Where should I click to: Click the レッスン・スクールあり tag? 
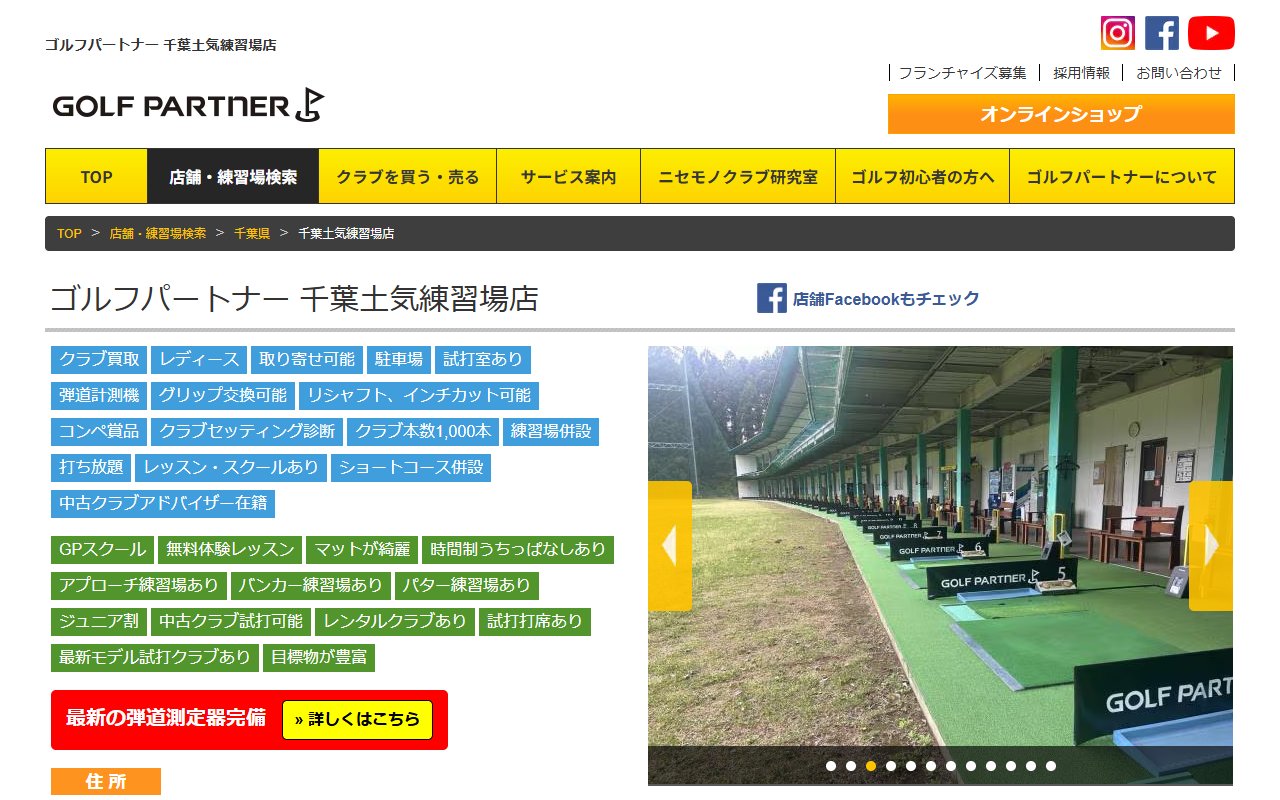point(231,468)
